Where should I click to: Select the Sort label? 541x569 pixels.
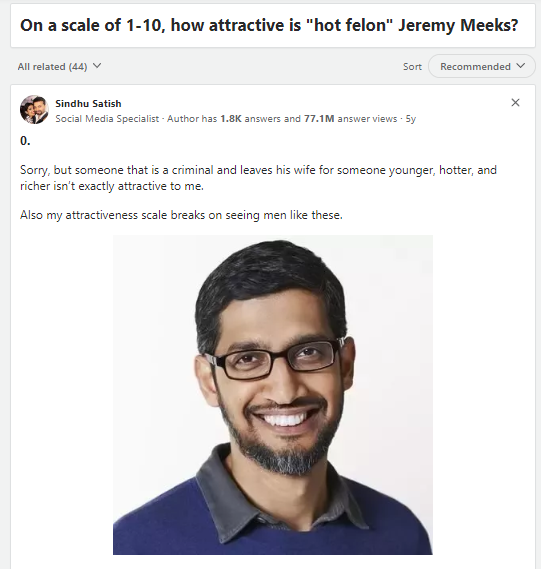coord(412,67)
